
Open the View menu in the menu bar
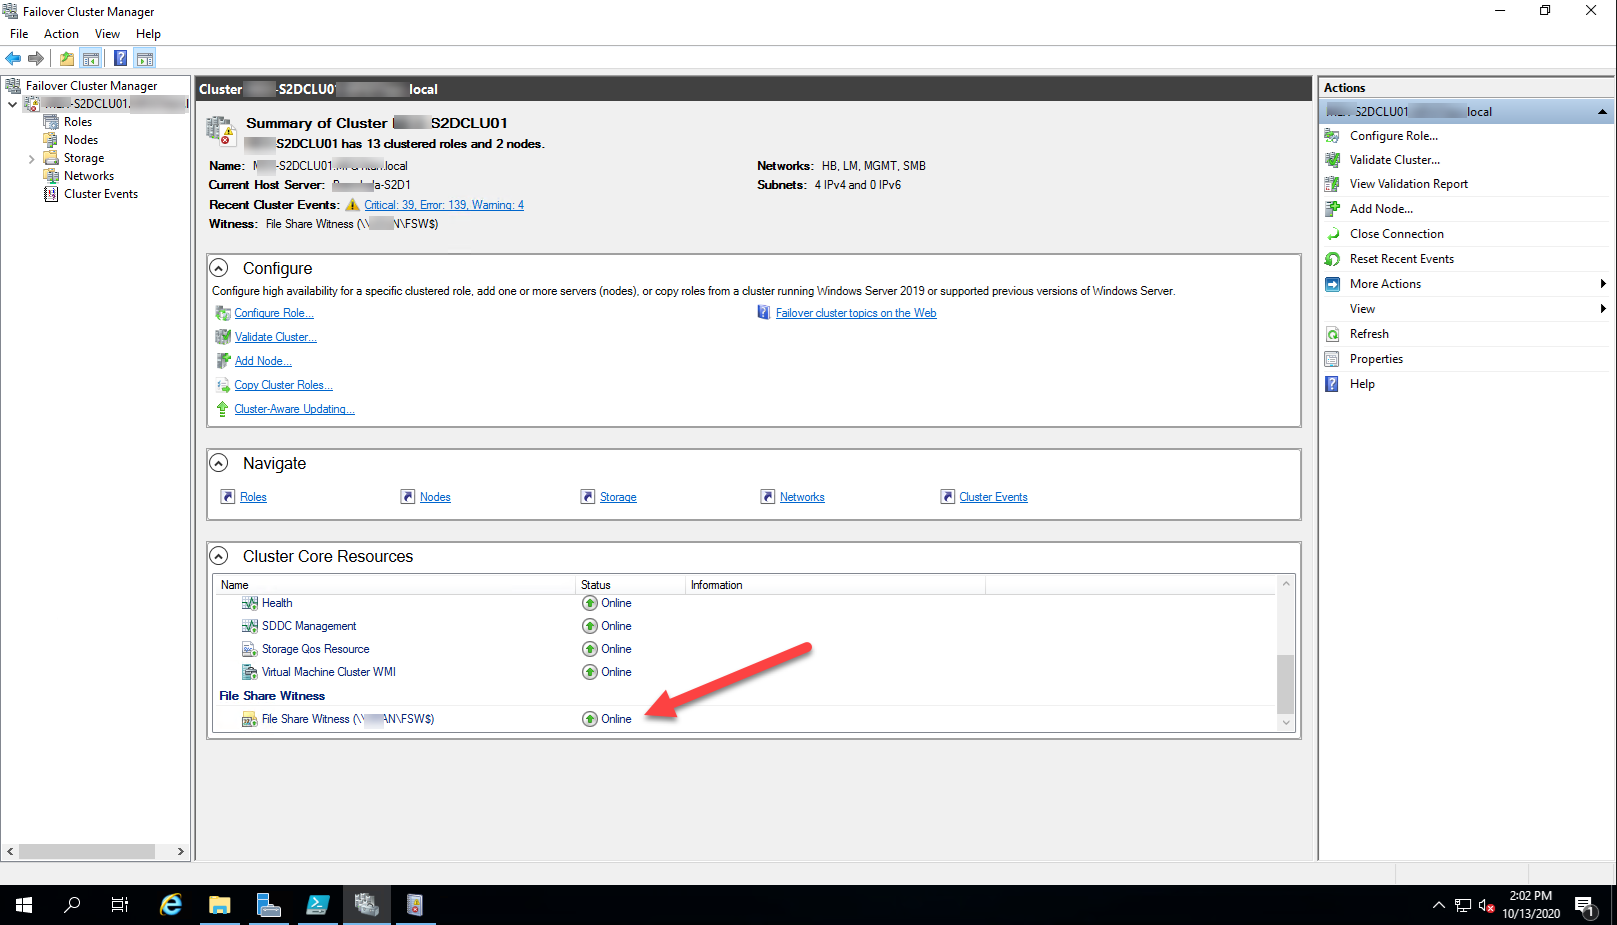click(107, 34)
